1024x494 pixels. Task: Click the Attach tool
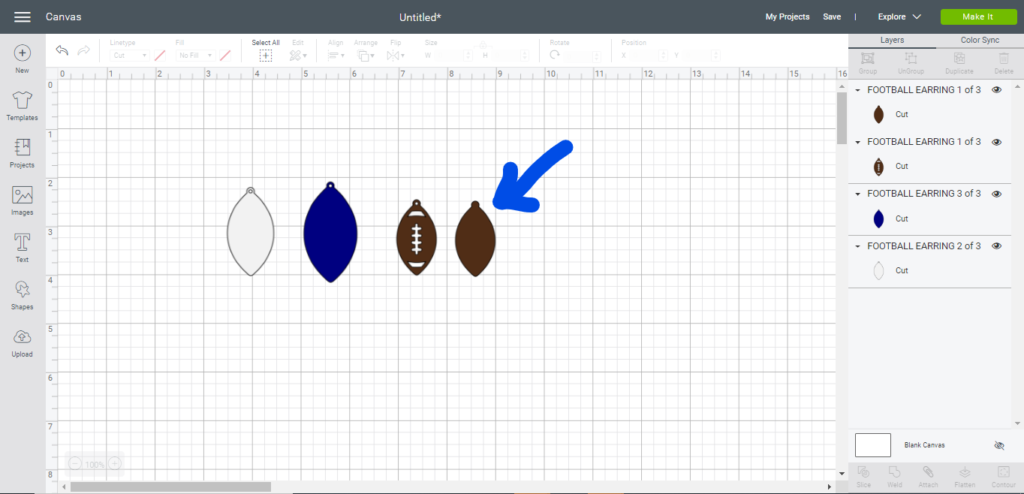tap(927, 478)
